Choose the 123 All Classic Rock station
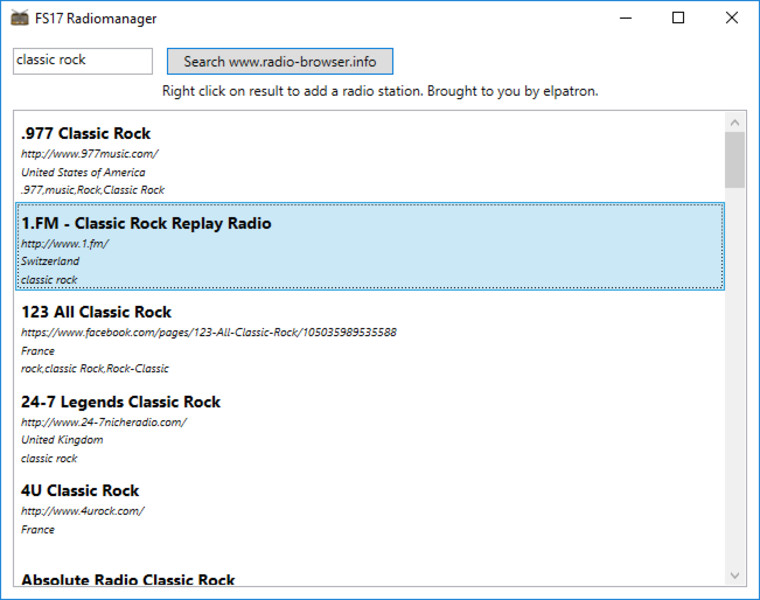 tap(96, 313)
